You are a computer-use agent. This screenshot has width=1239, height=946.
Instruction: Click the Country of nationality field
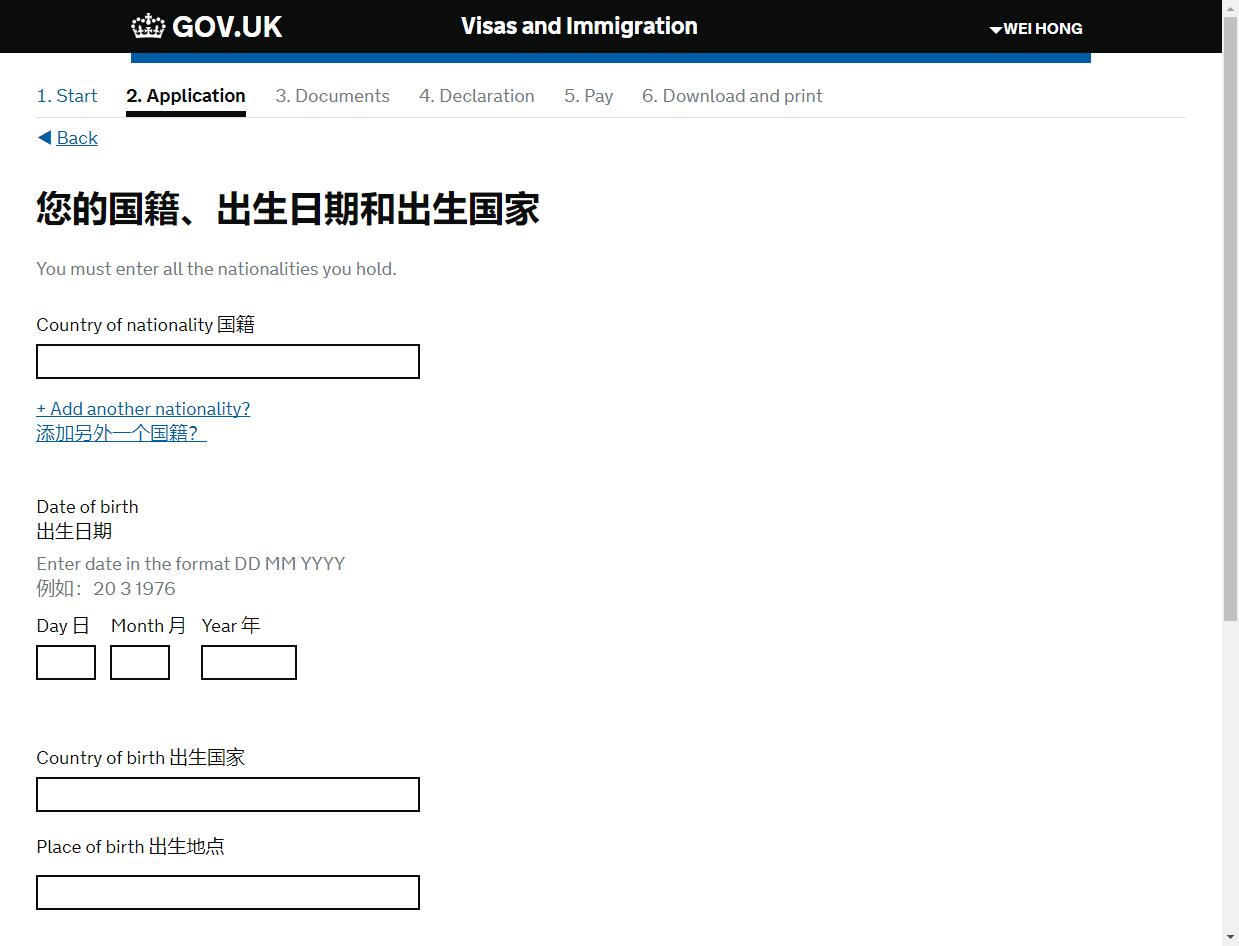pyautogui.click(x=228, y=362)
